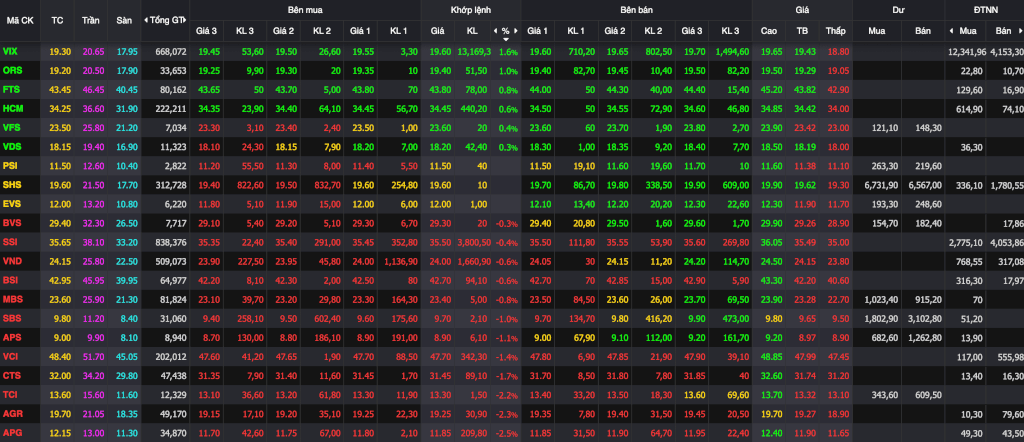Click Dư Mua column header
Image resolution: width=1024 pixels, height=442 pixels.
tap(877, 31)
